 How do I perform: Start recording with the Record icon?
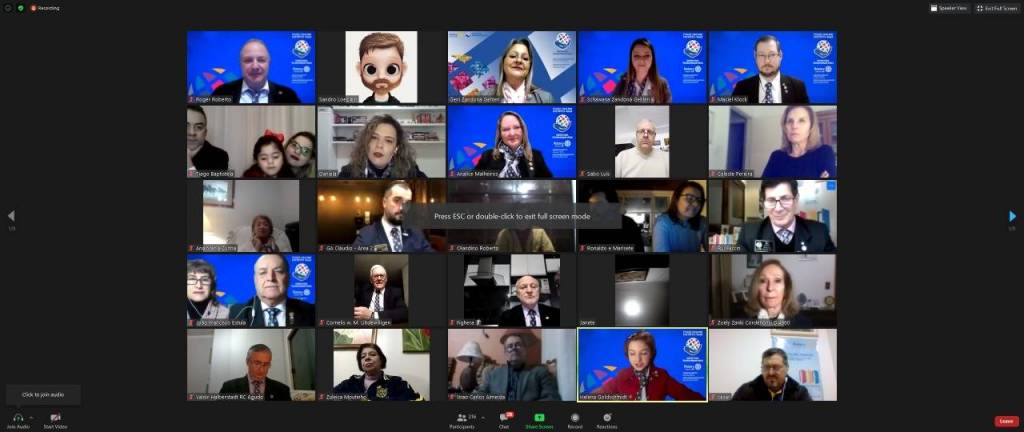[575, 416]
